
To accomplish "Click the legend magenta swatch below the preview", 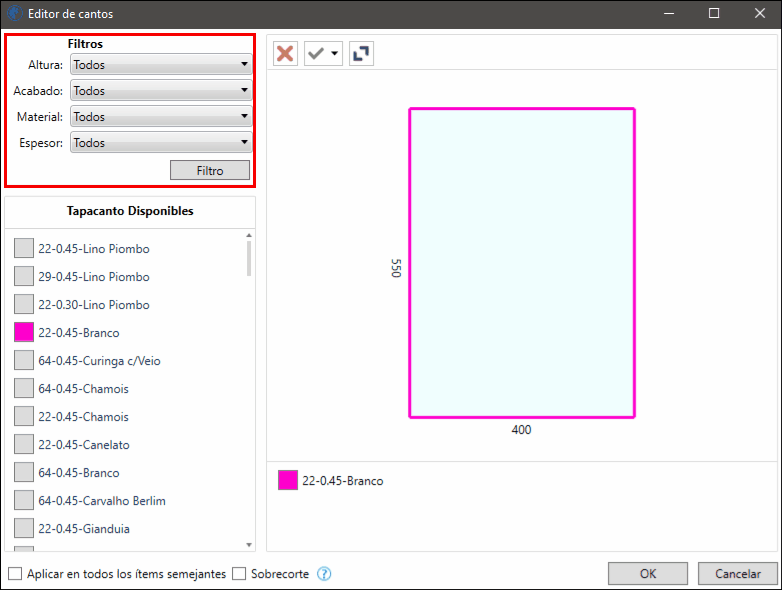I will click(288, 480).
